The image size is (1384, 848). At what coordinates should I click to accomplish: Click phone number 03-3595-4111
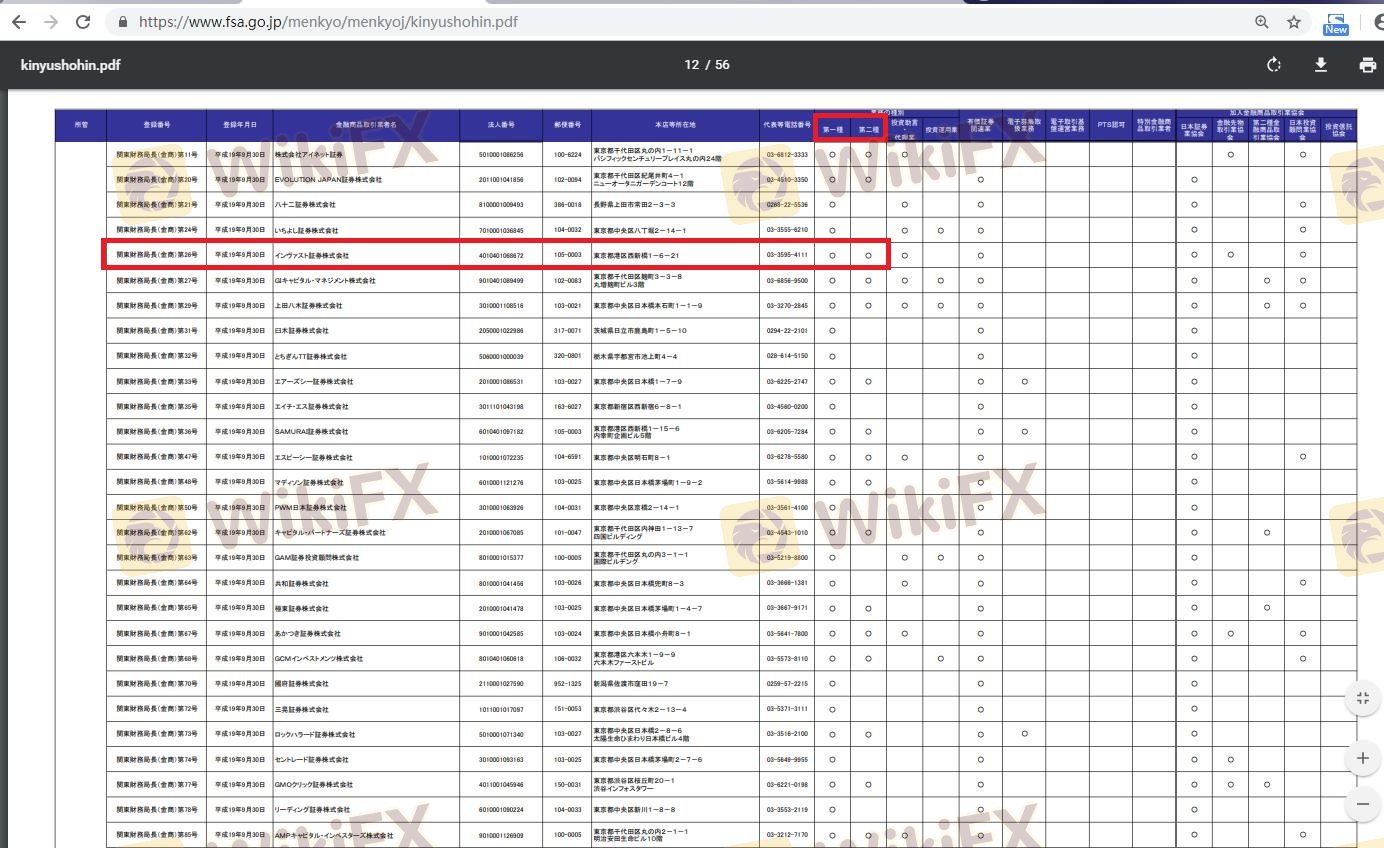(x=787, y=255)
